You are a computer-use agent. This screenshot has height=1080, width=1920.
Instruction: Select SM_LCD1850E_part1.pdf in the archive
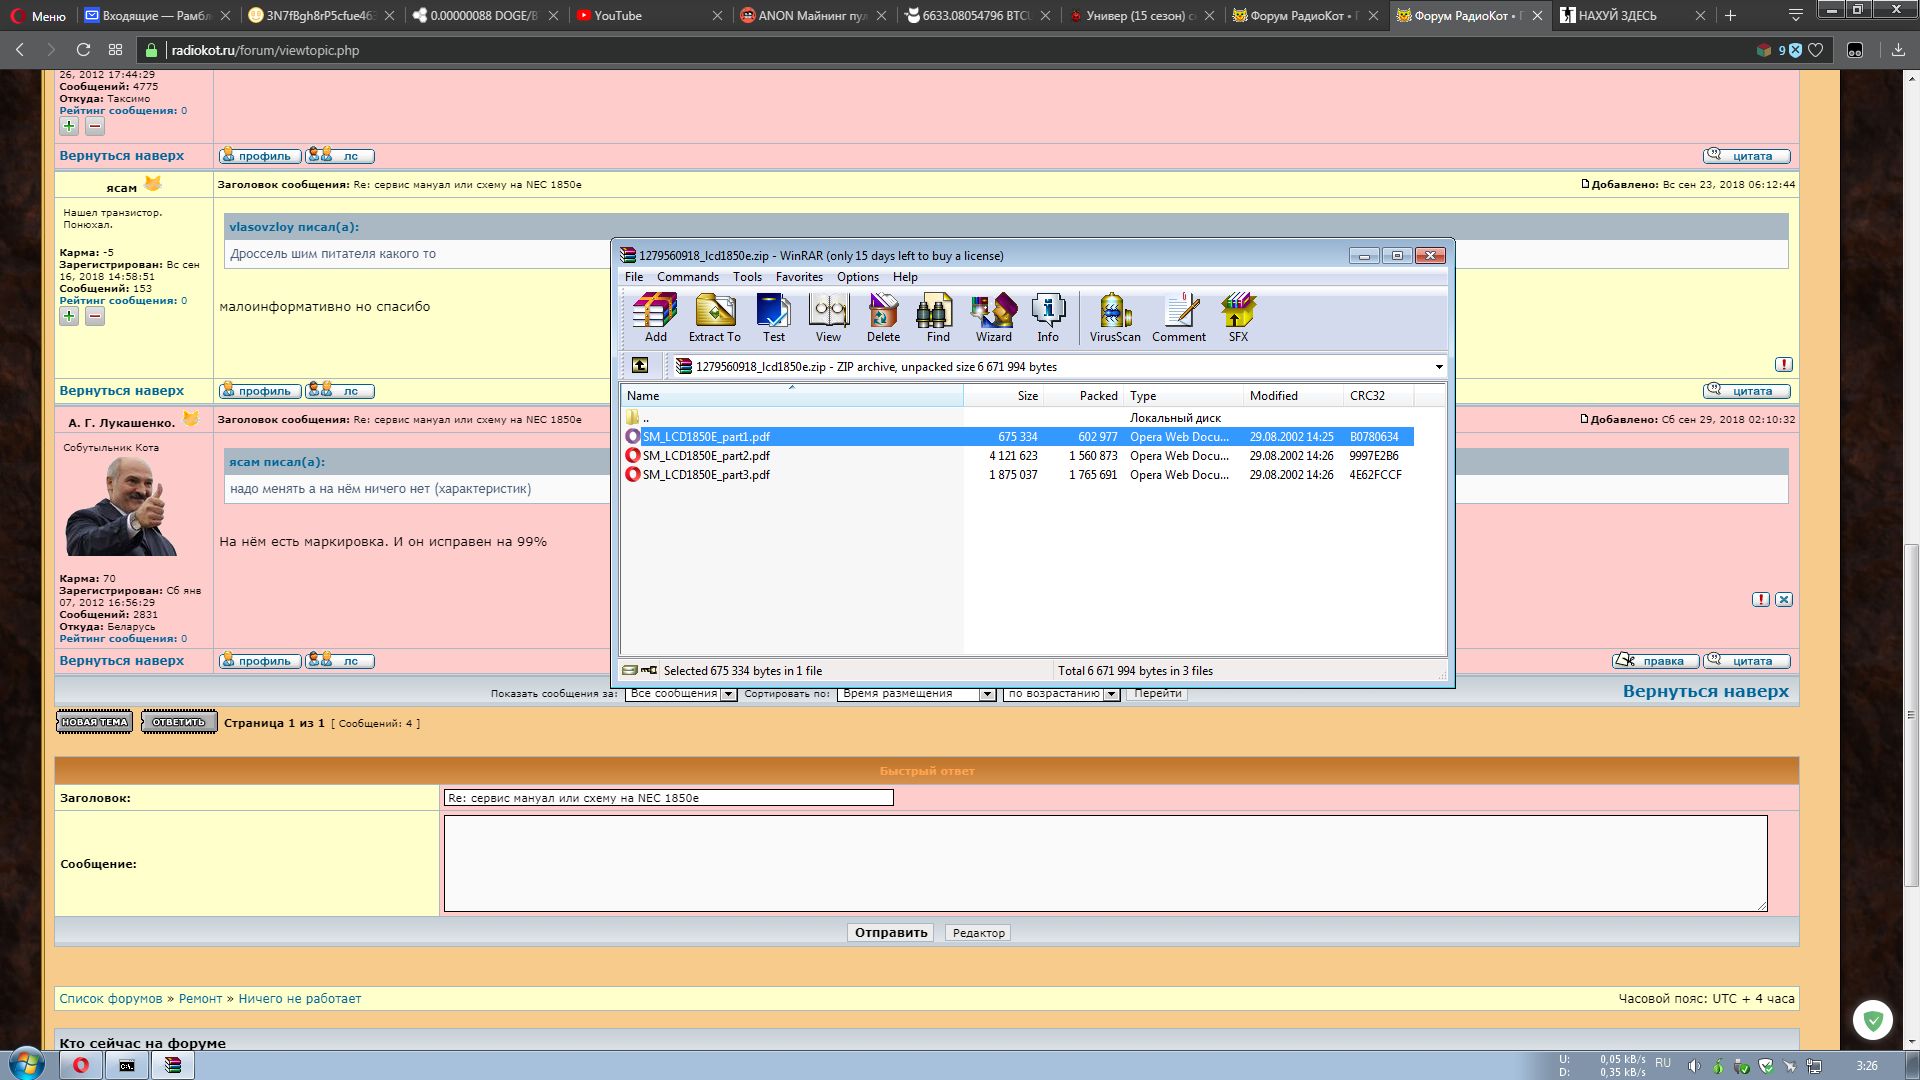point(706,437)
